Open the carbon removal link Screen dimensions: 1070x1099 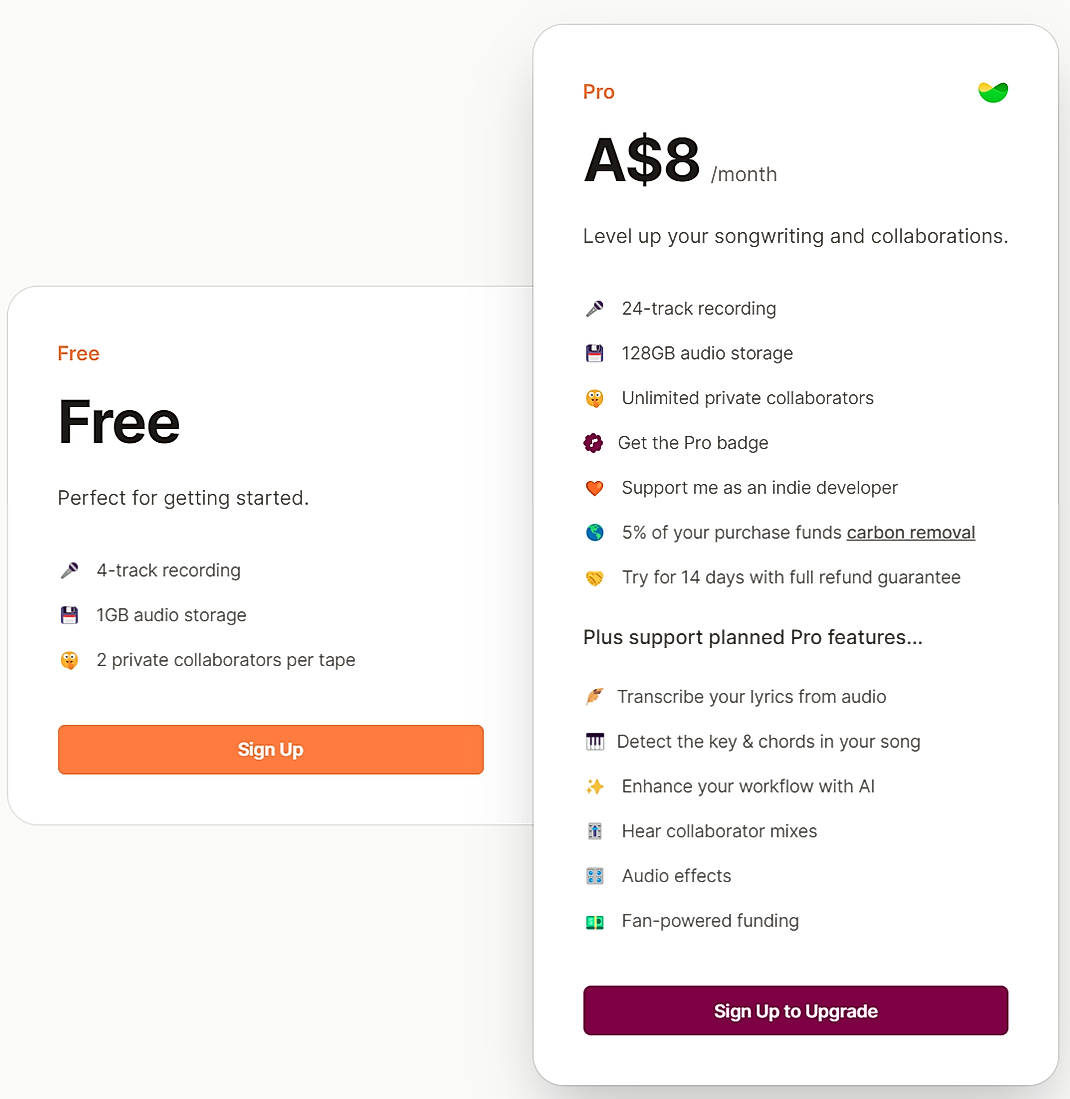coord(911,532)
